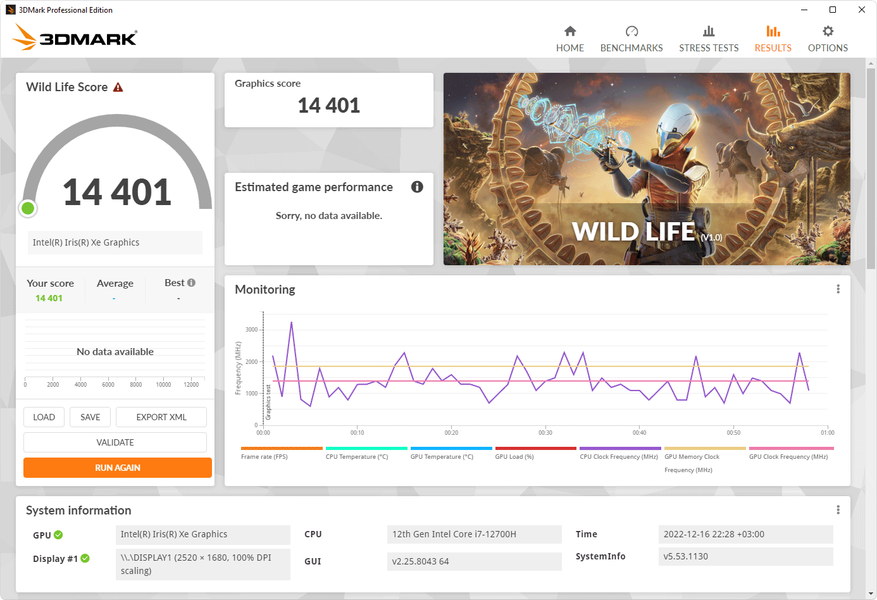Open the Benchmarks tab
This screenshot has height=600, width=877.
(631, 39)
